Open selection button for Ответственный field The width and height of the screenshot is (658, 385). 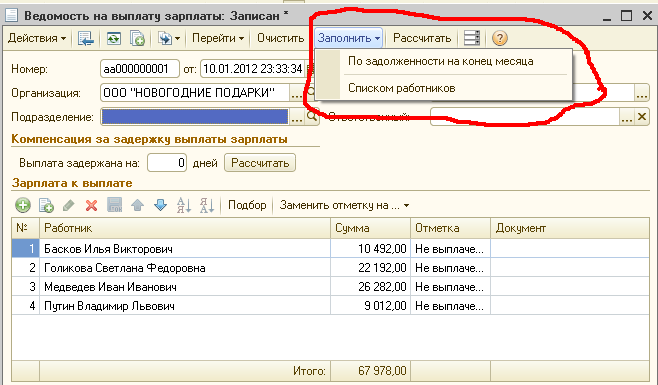coord(627,117)
